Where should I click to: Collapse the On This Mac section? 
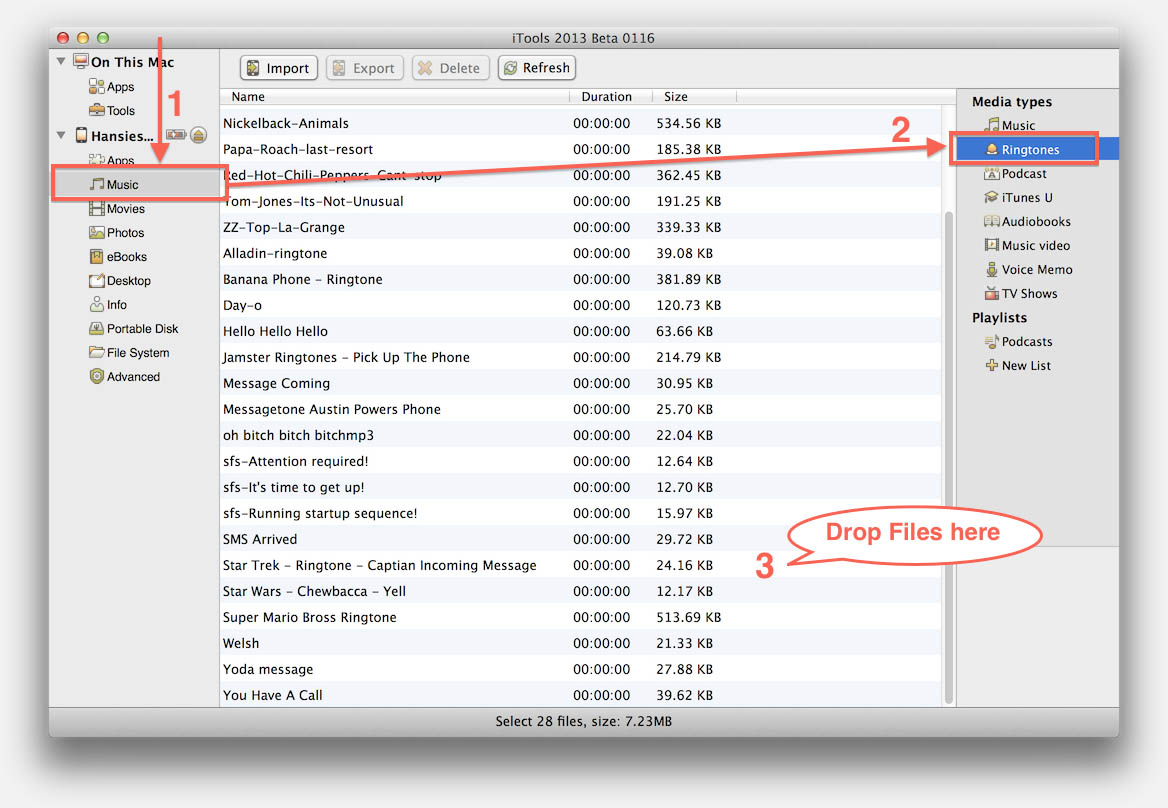coord(61,61)
